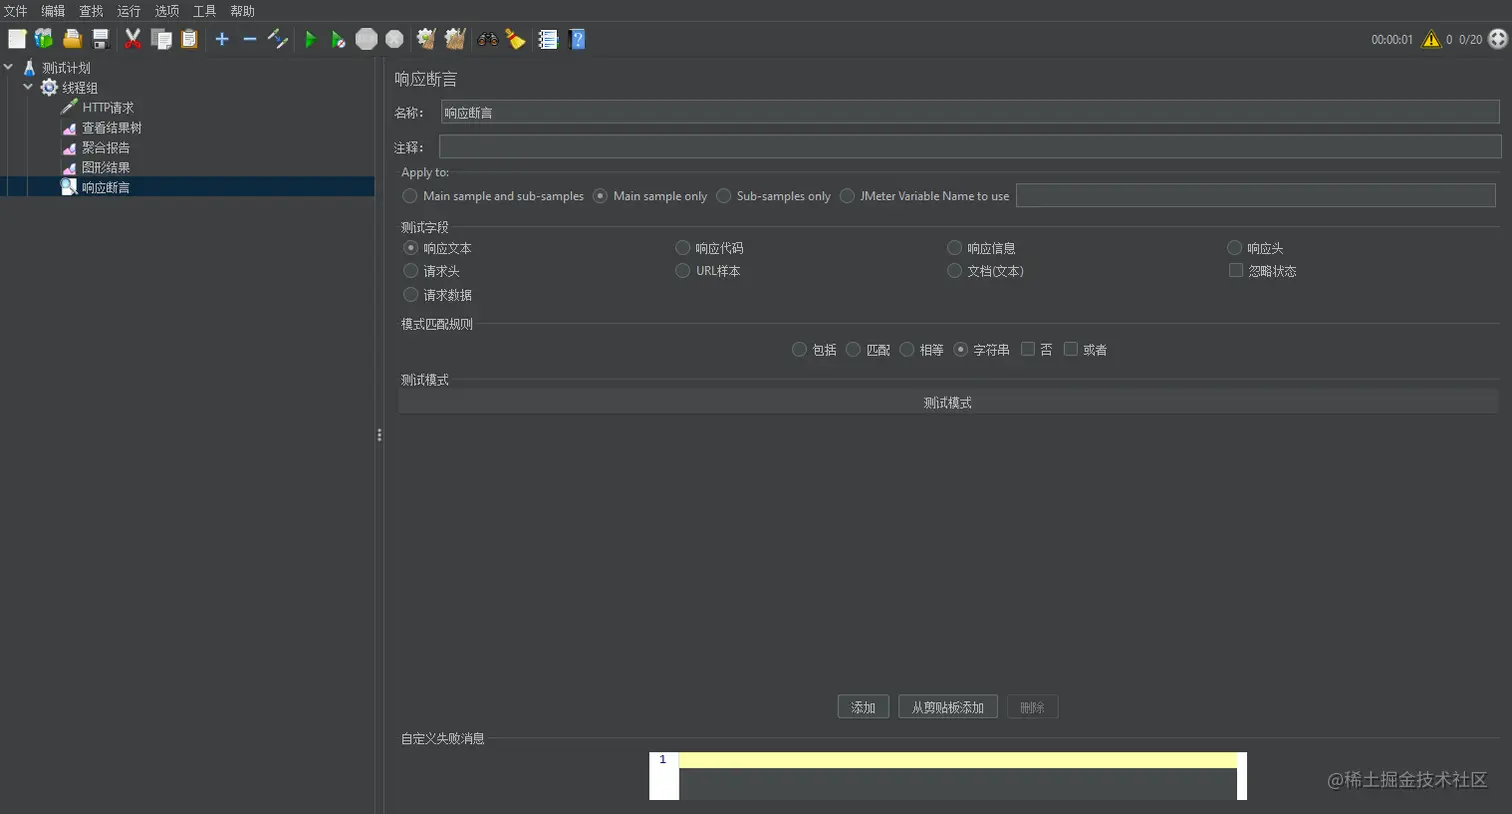Open the function helper list icon

548,39
